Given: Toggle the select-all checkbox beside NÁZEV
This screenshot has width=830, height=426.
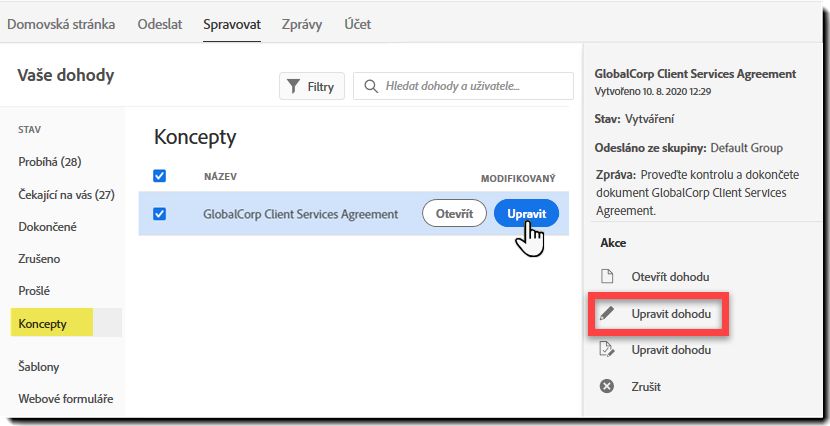Looking at the screenshot, I should click(159, 176).
